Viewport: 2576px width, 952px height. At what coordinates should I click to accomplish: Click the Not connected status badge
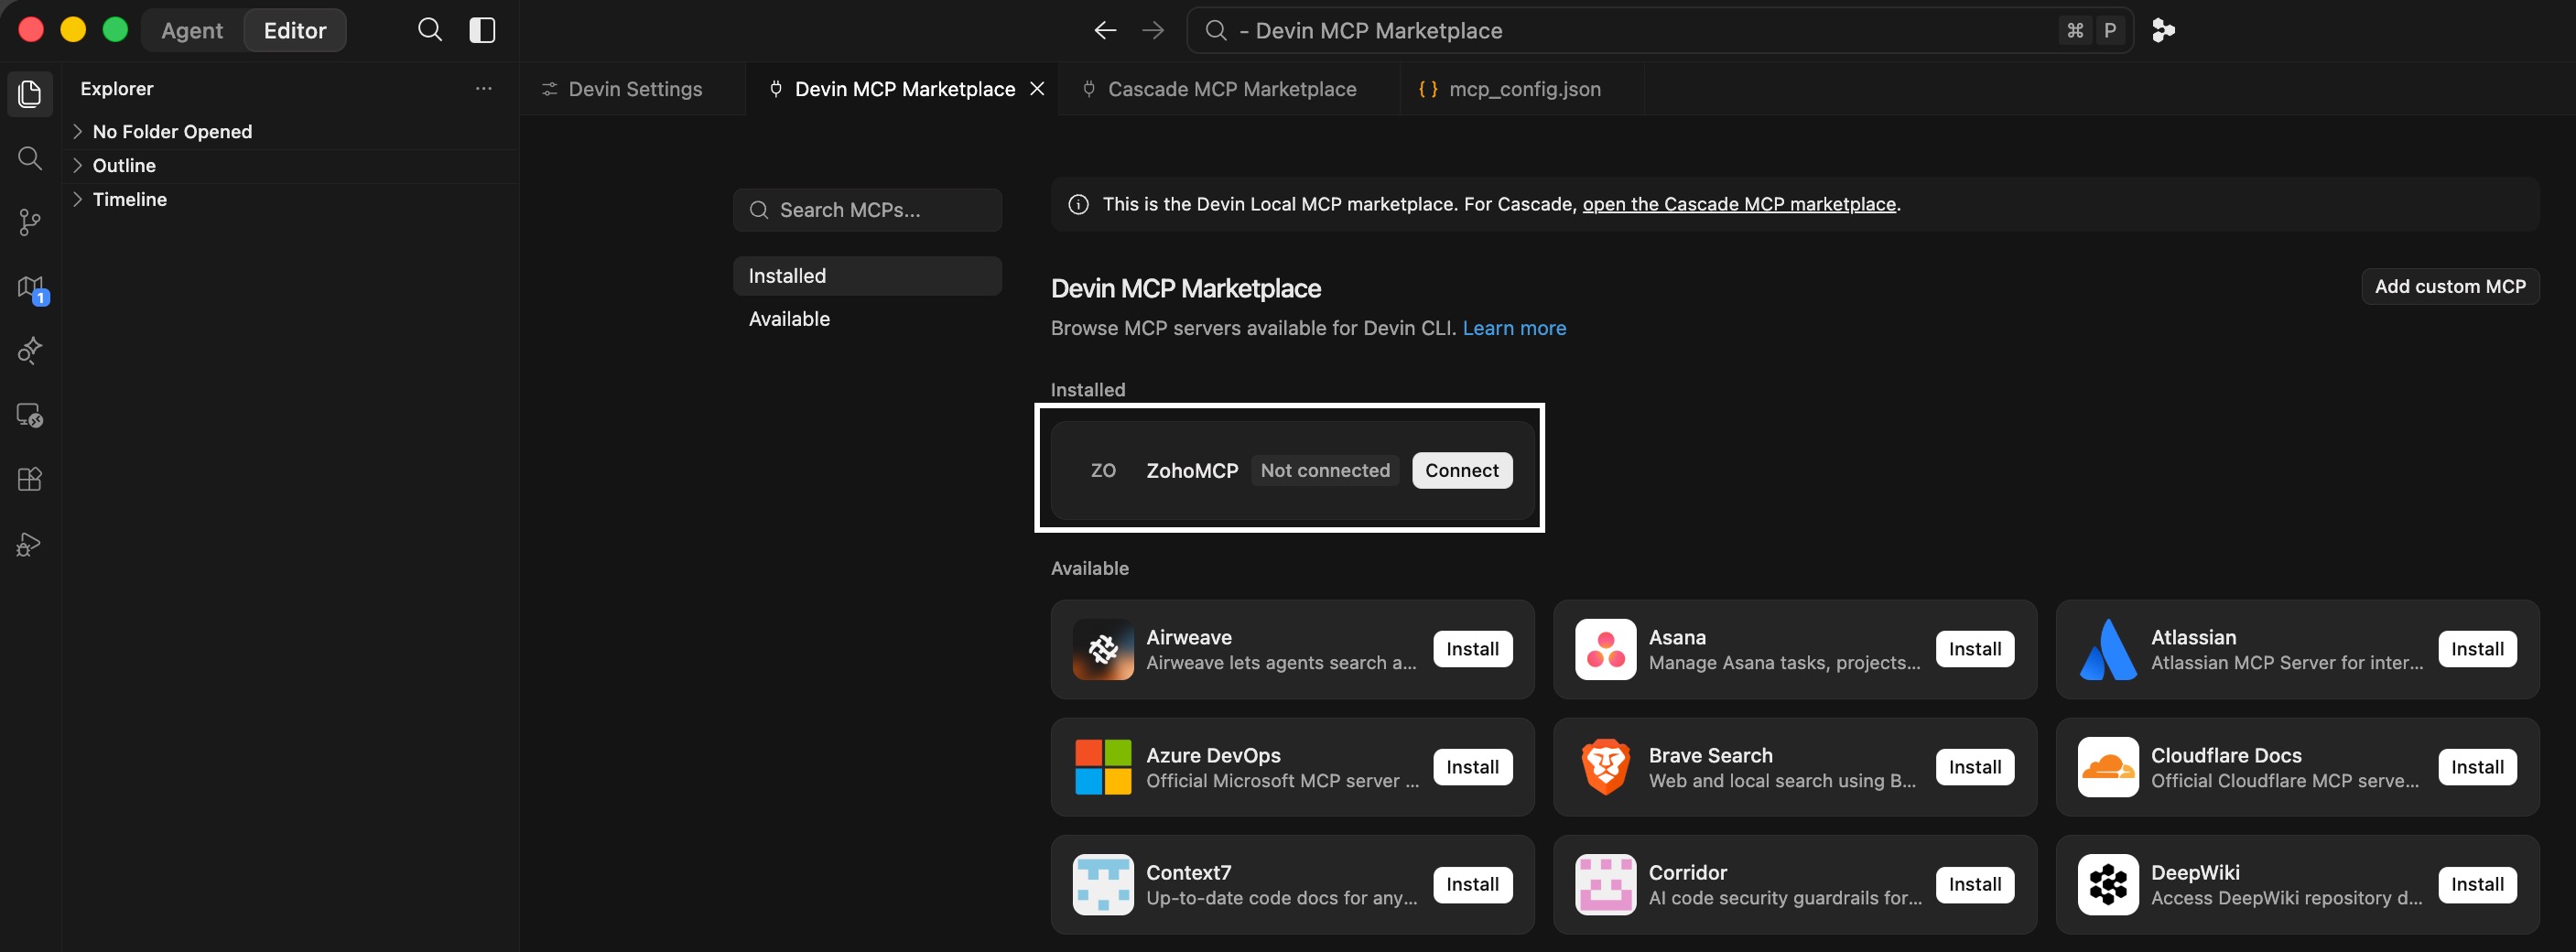tap(1325, 470)
